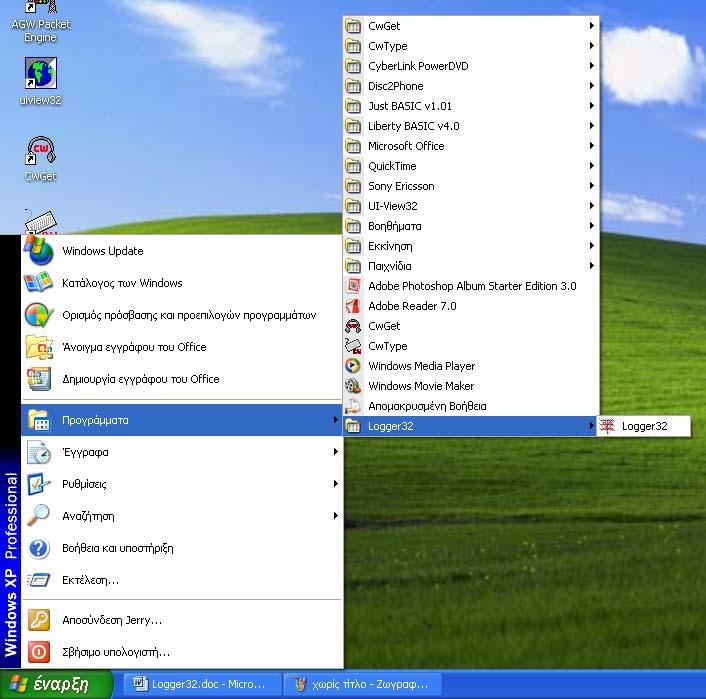Click the Εκτέλεση run icon
This screenshot has height=699, width=706.
point(39,580)
